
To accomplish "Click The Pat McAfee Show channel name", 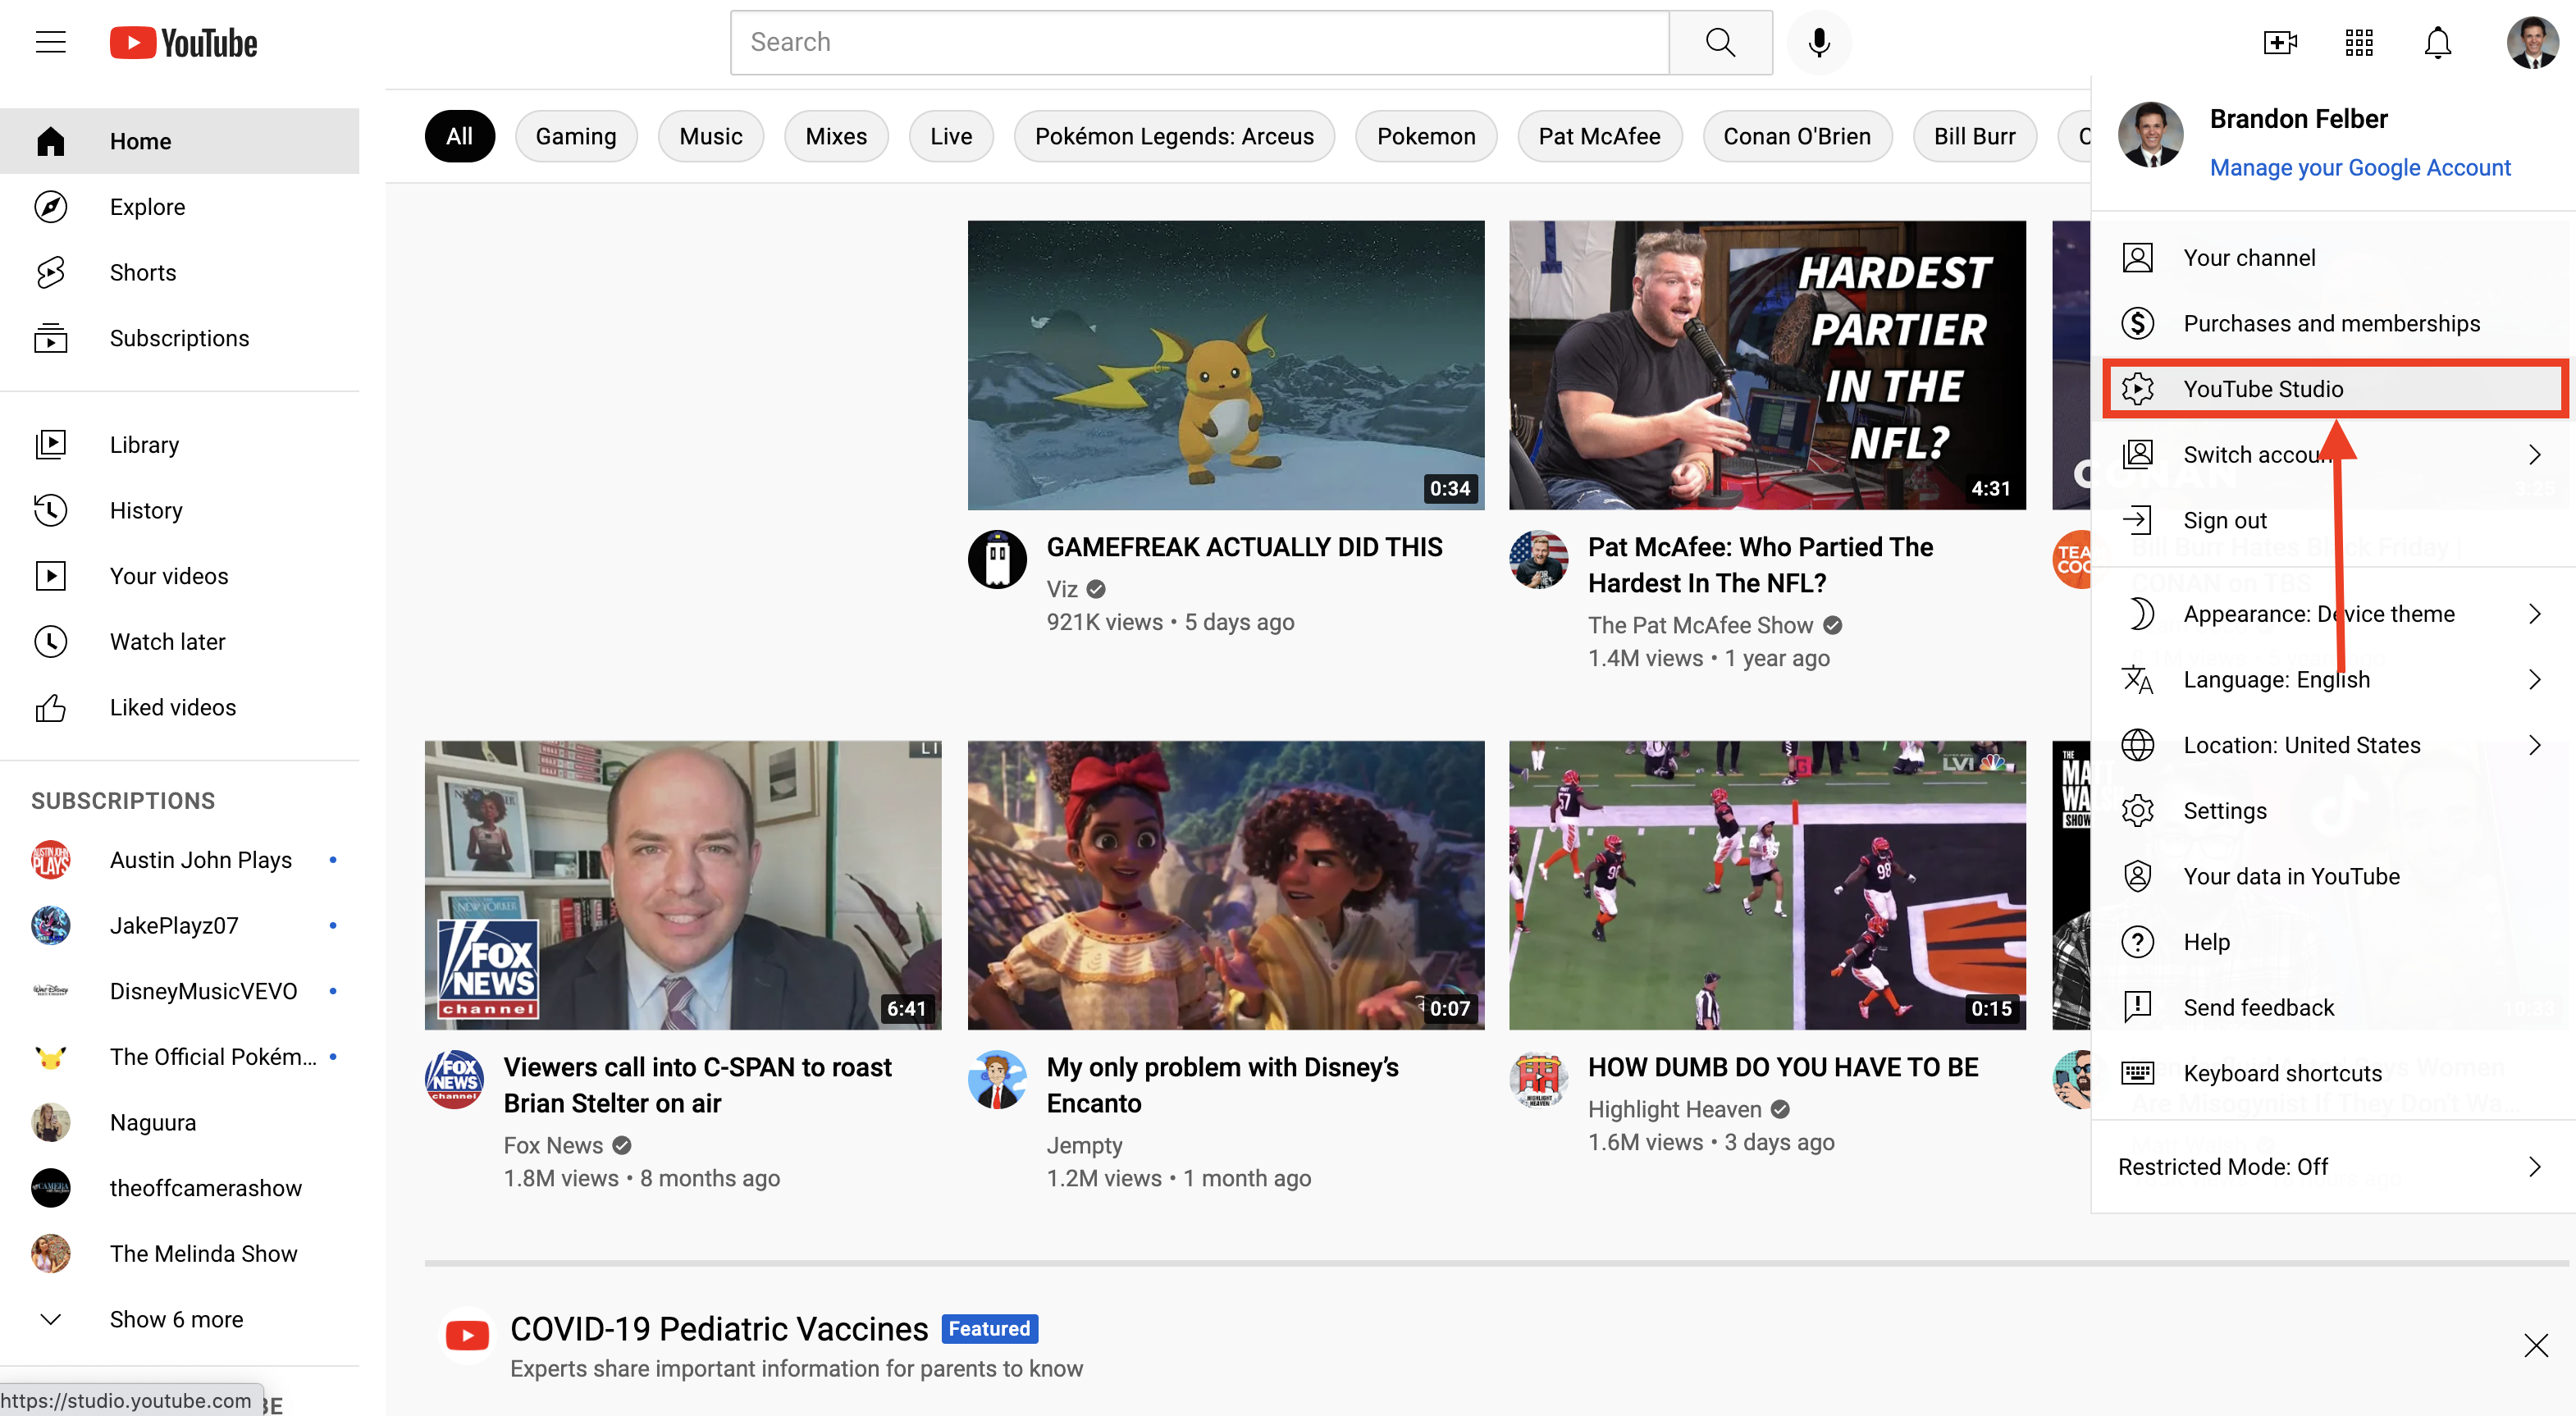I will click(1700, 625).
